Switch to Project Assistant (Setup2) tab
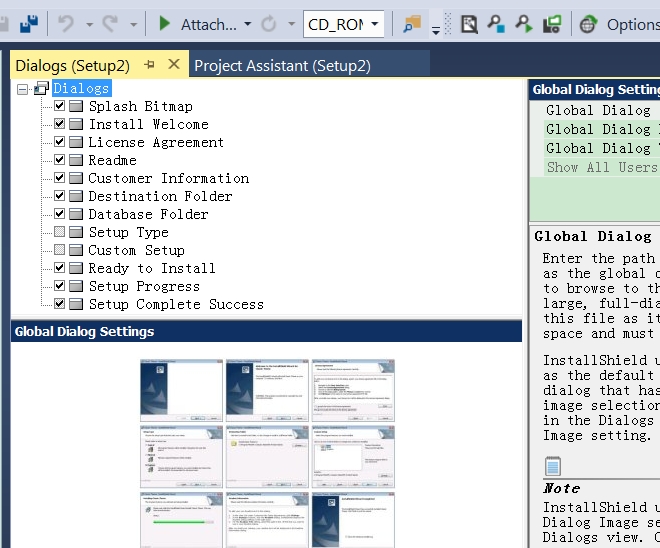 point(282,66)
